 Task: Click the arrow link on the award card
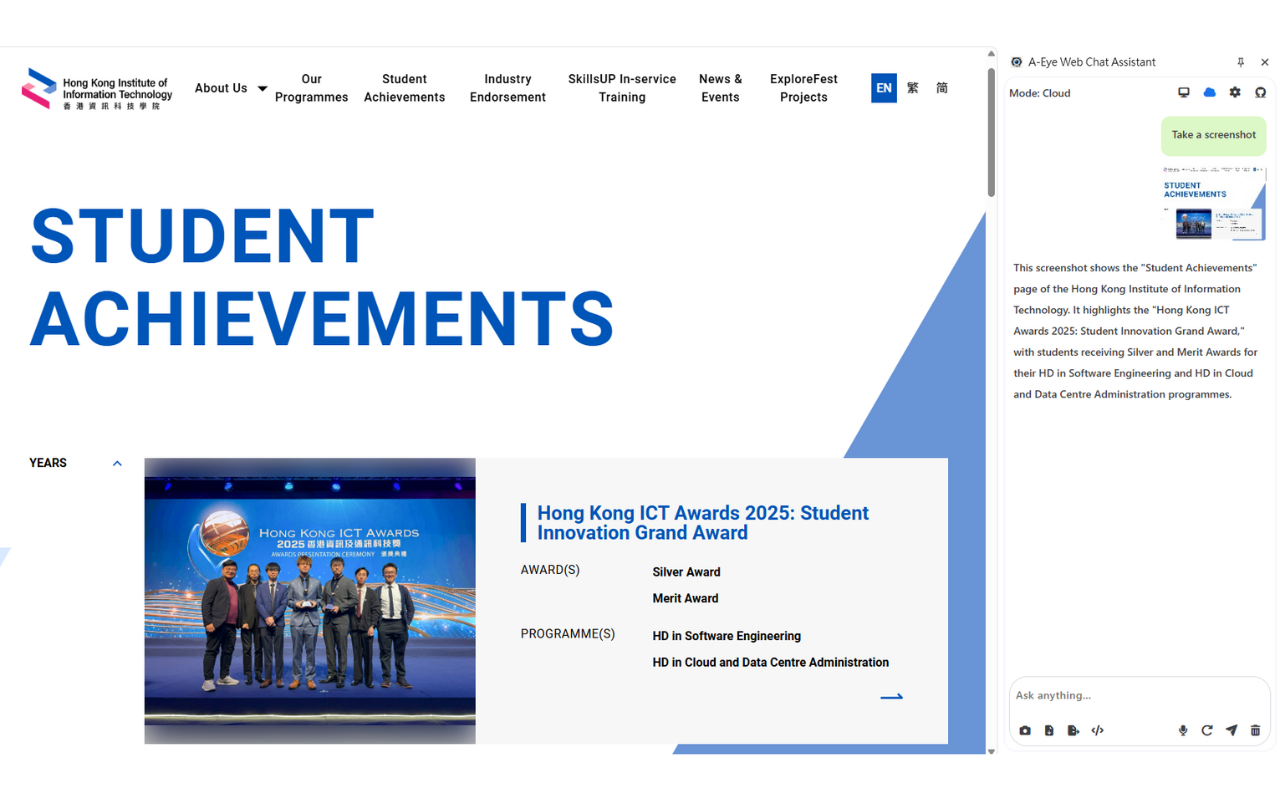coord(892,697)
